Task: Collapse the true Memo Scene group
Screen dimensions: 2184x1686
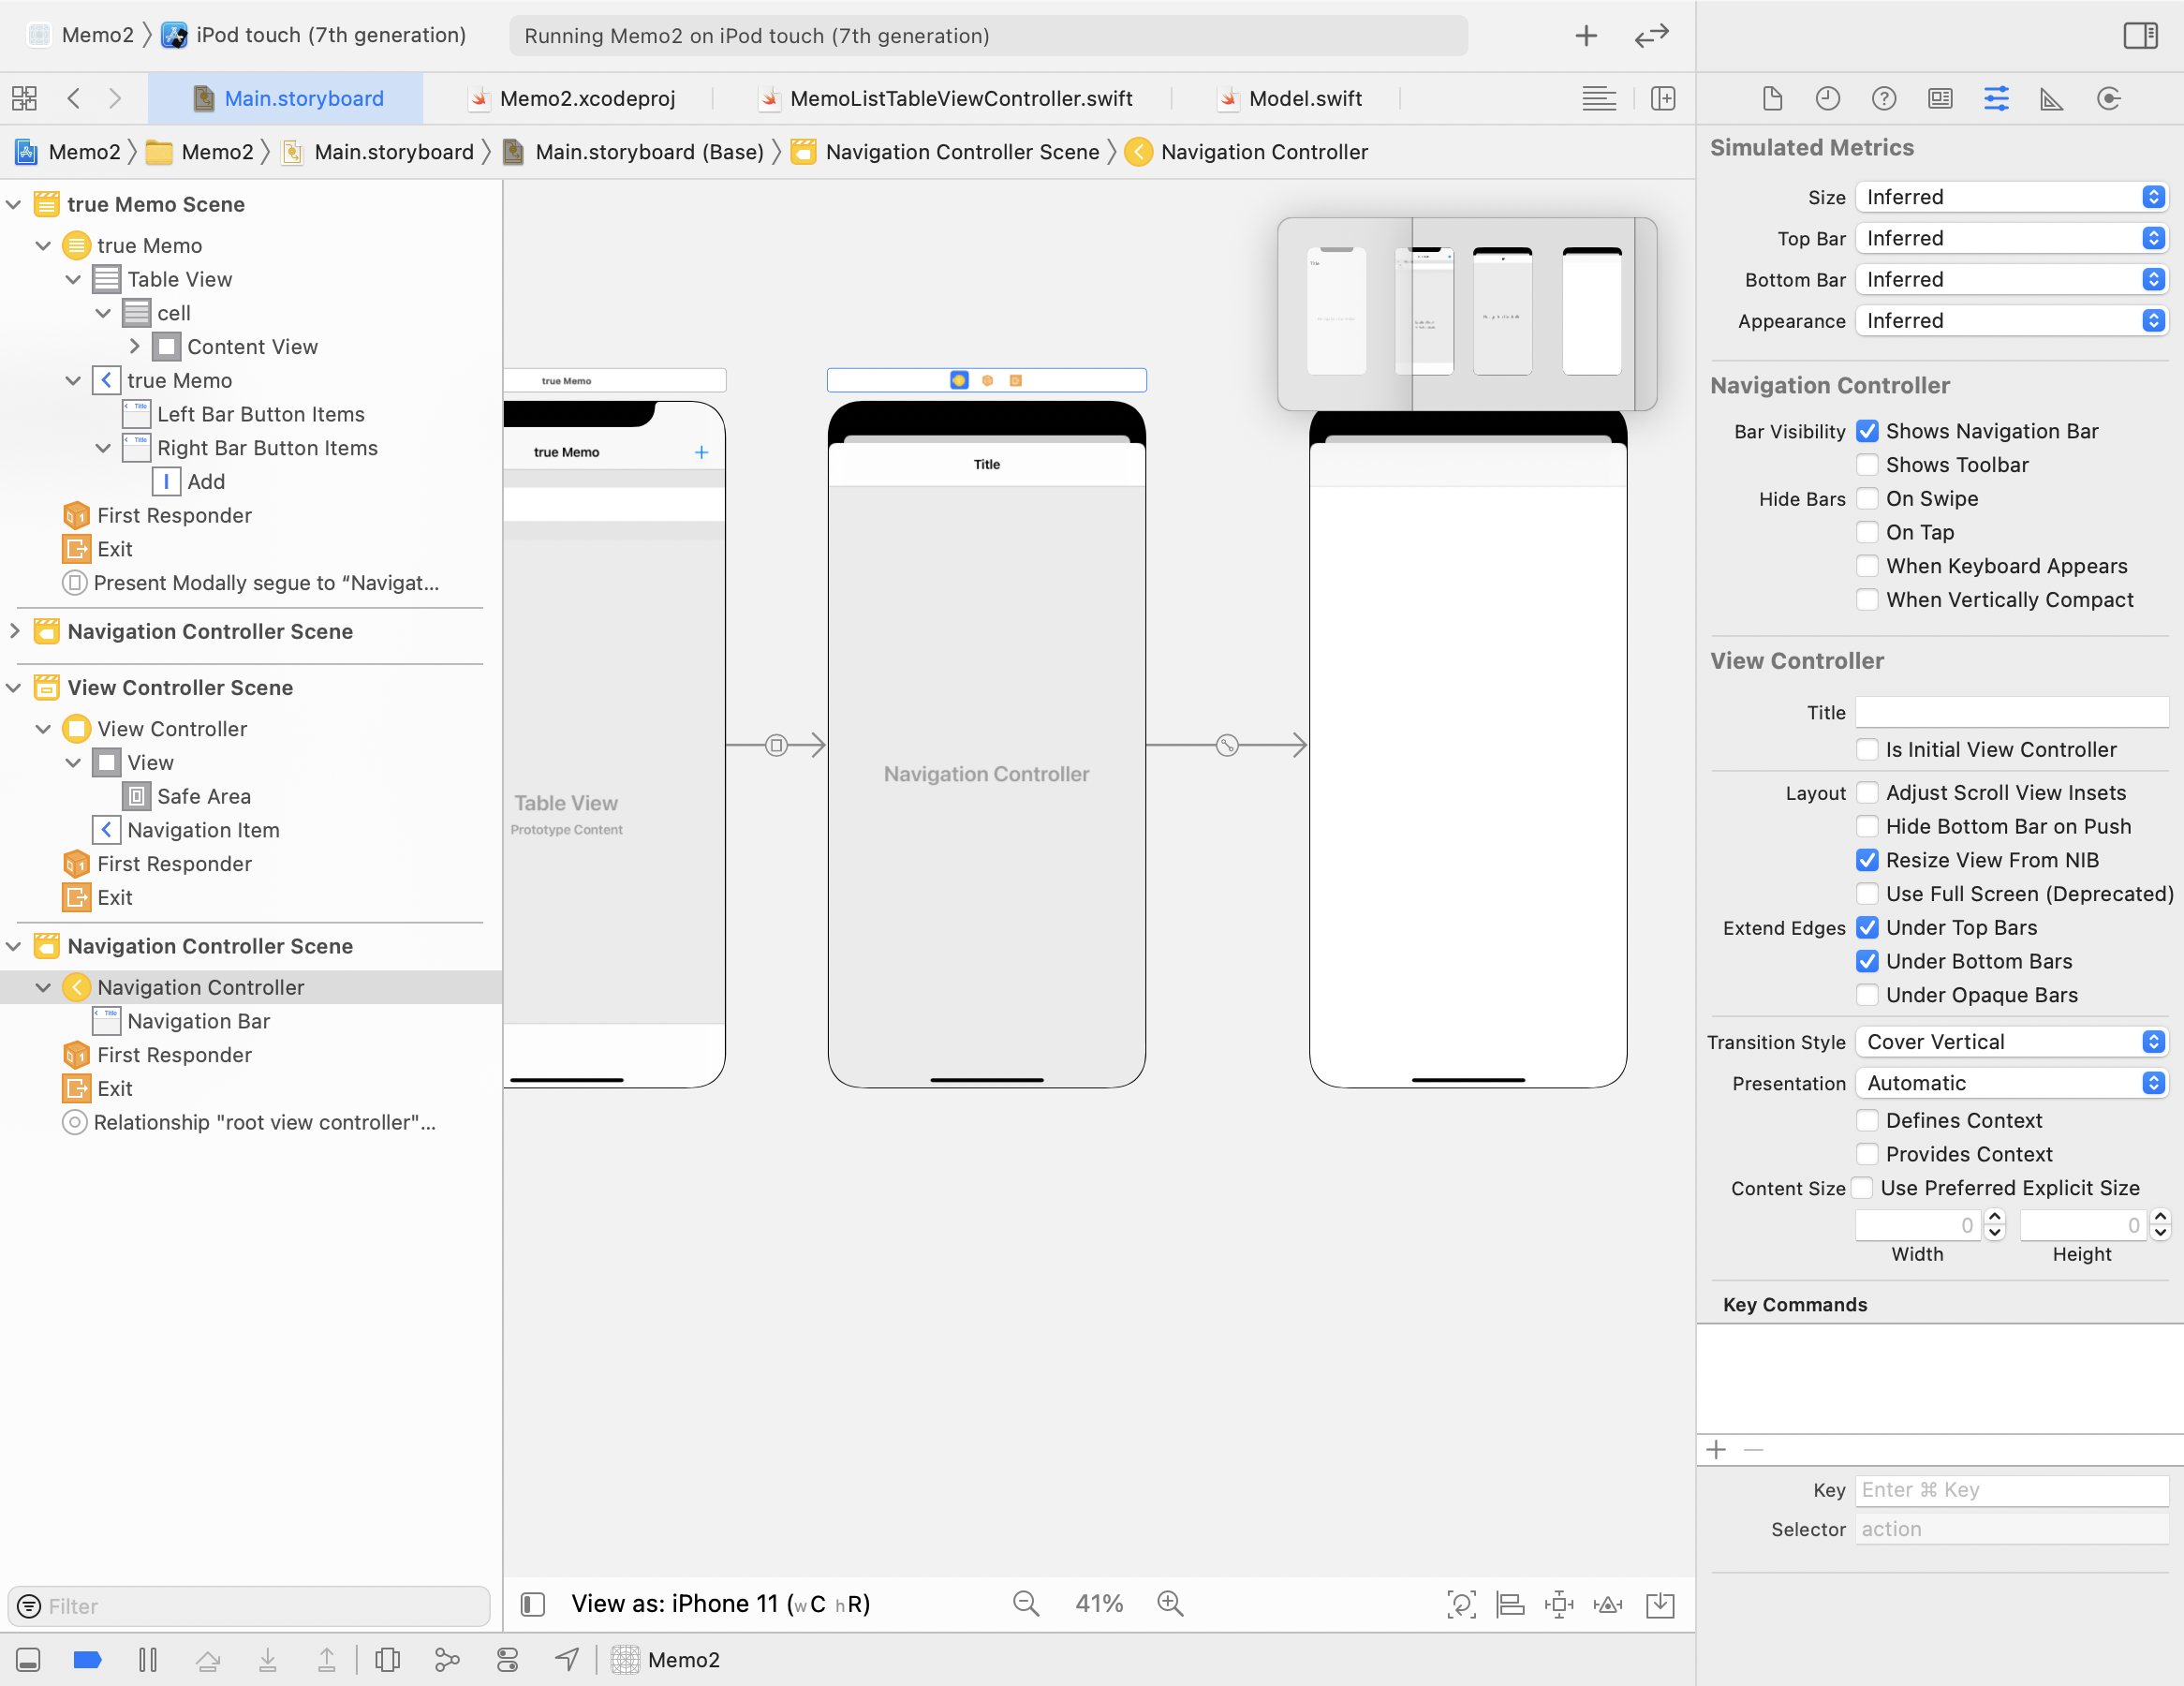Action: pyautogui.click(x=15, y=204)
